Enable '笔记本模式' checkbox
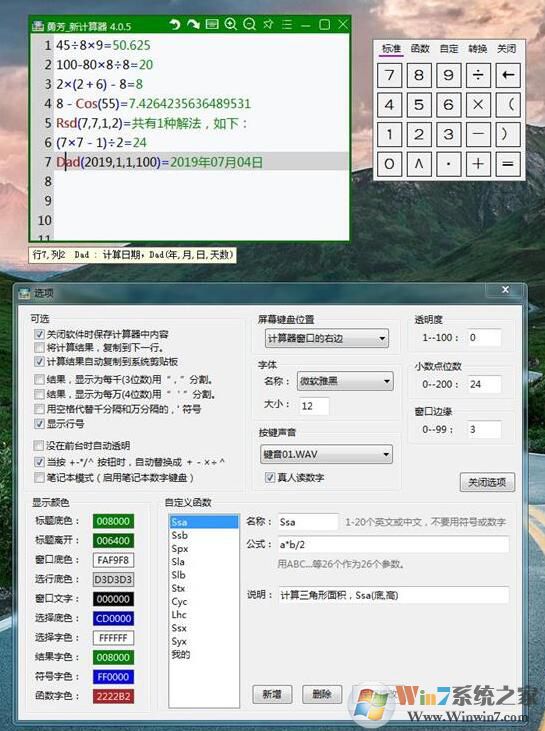This screenshot has height=731, width=545. [39, 478]
